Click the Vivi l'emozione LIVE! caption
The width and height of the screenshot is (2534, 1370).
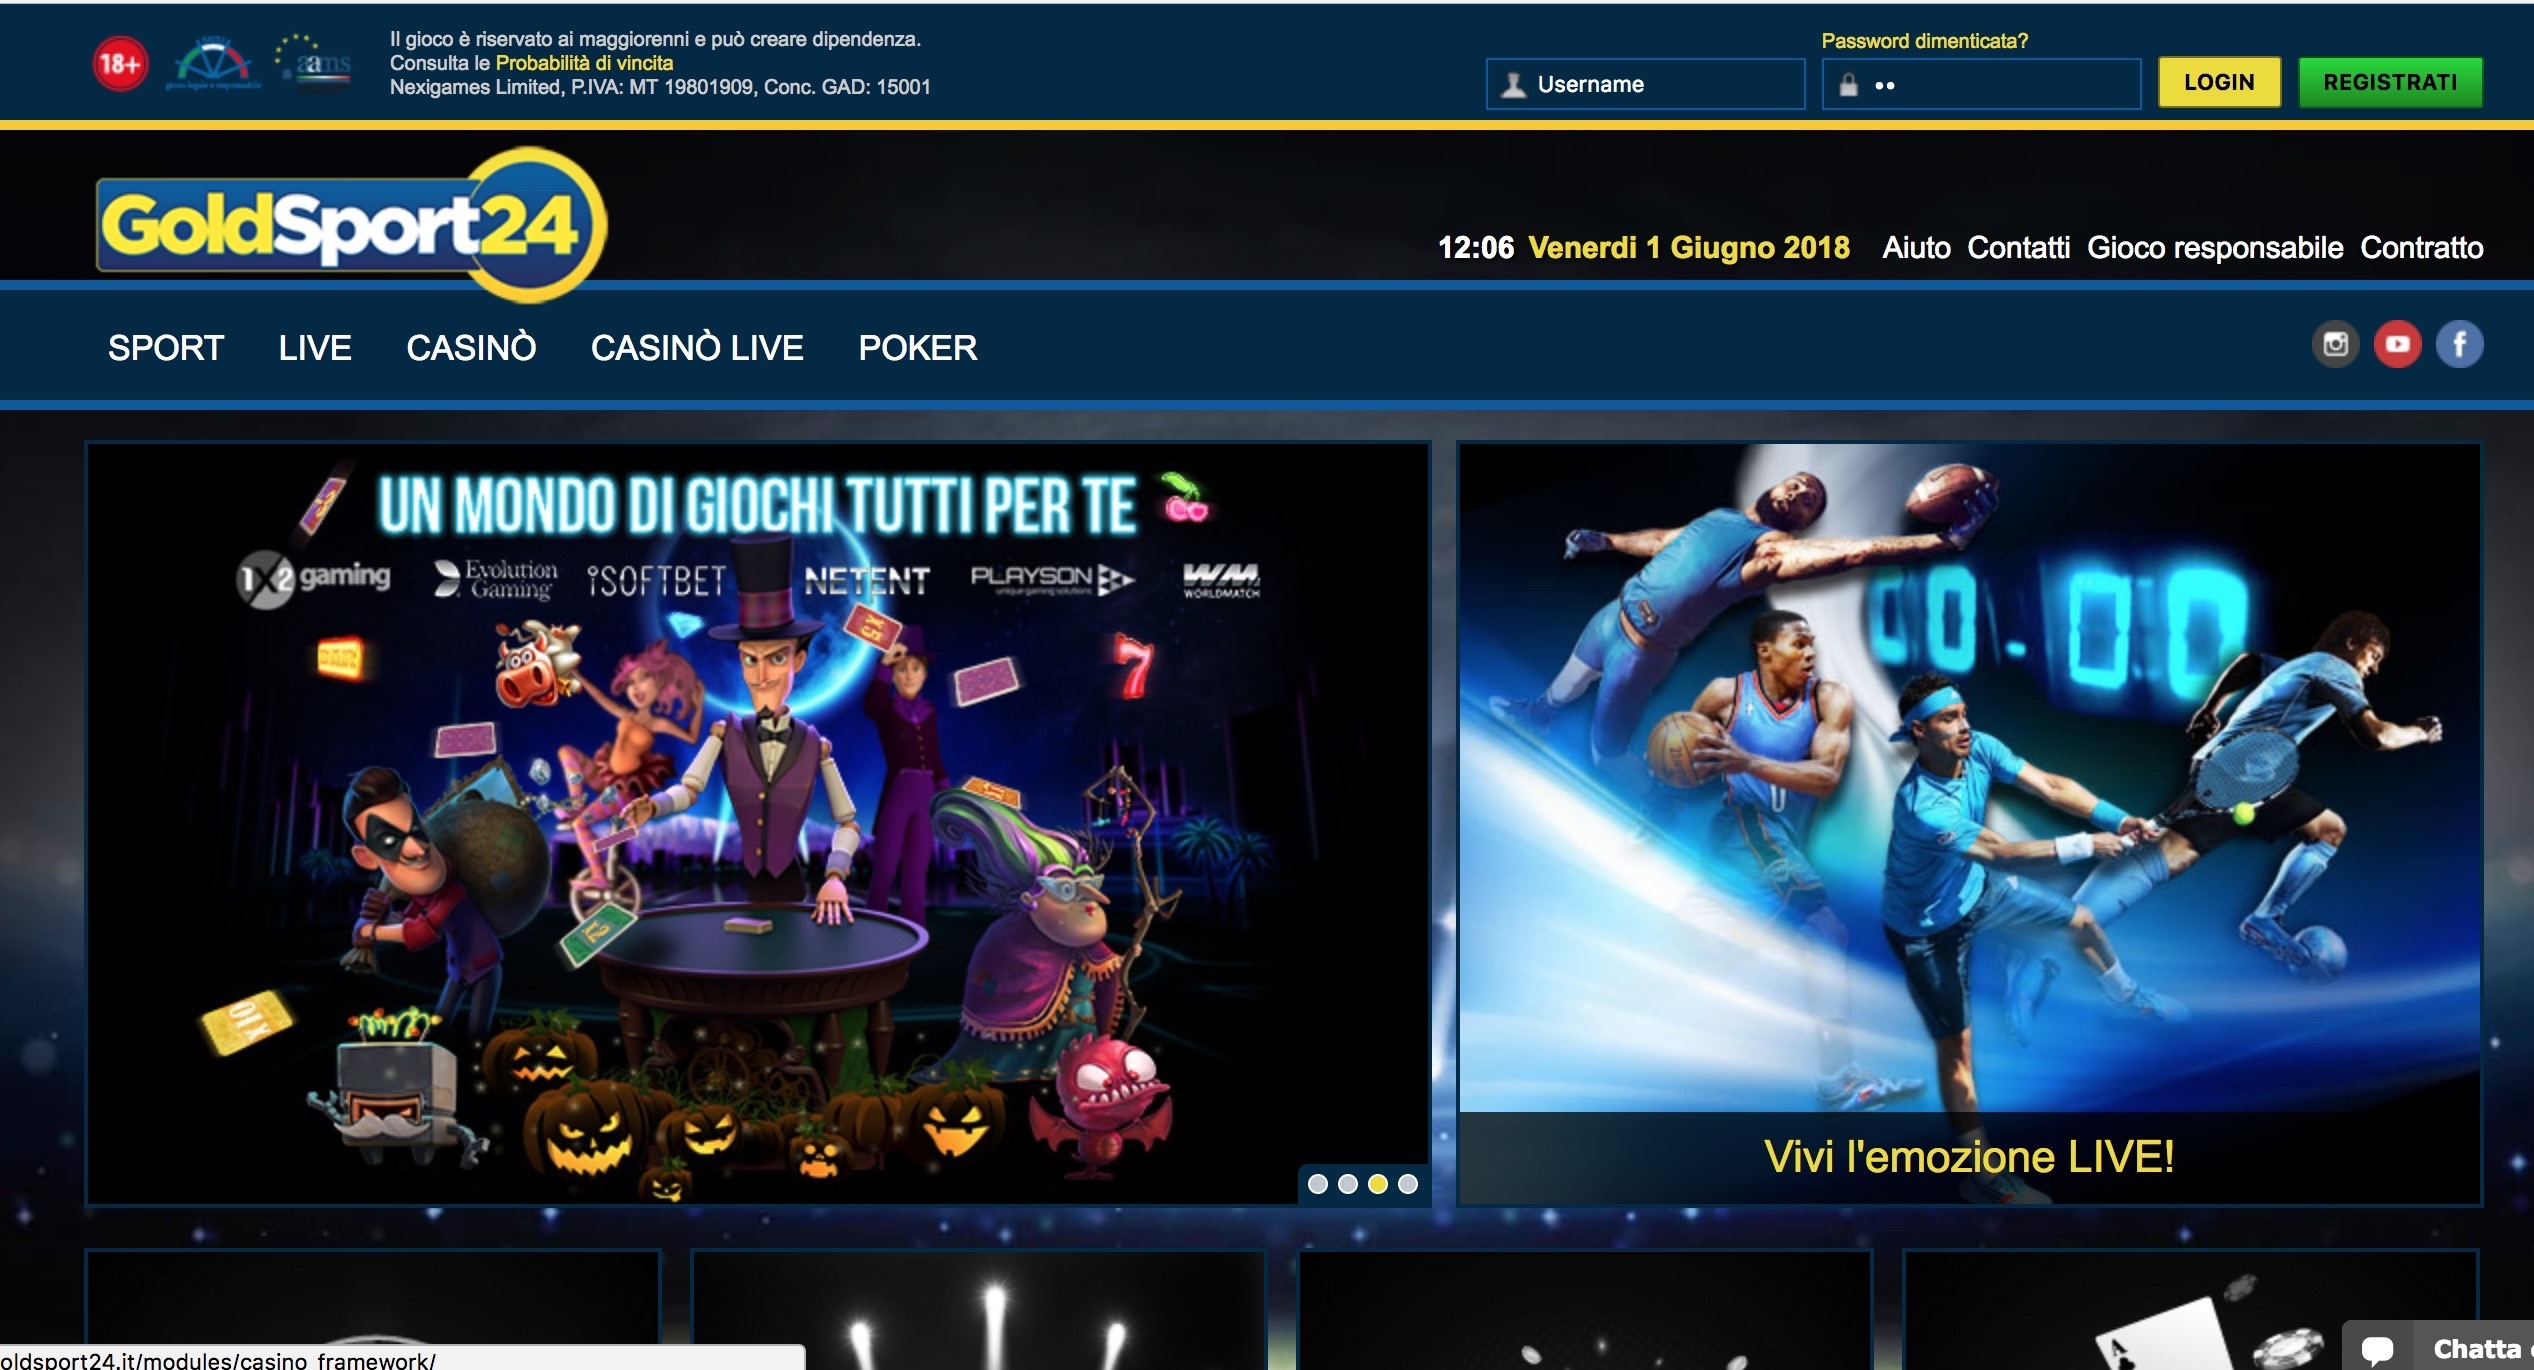click(x=1969, y=1157)
